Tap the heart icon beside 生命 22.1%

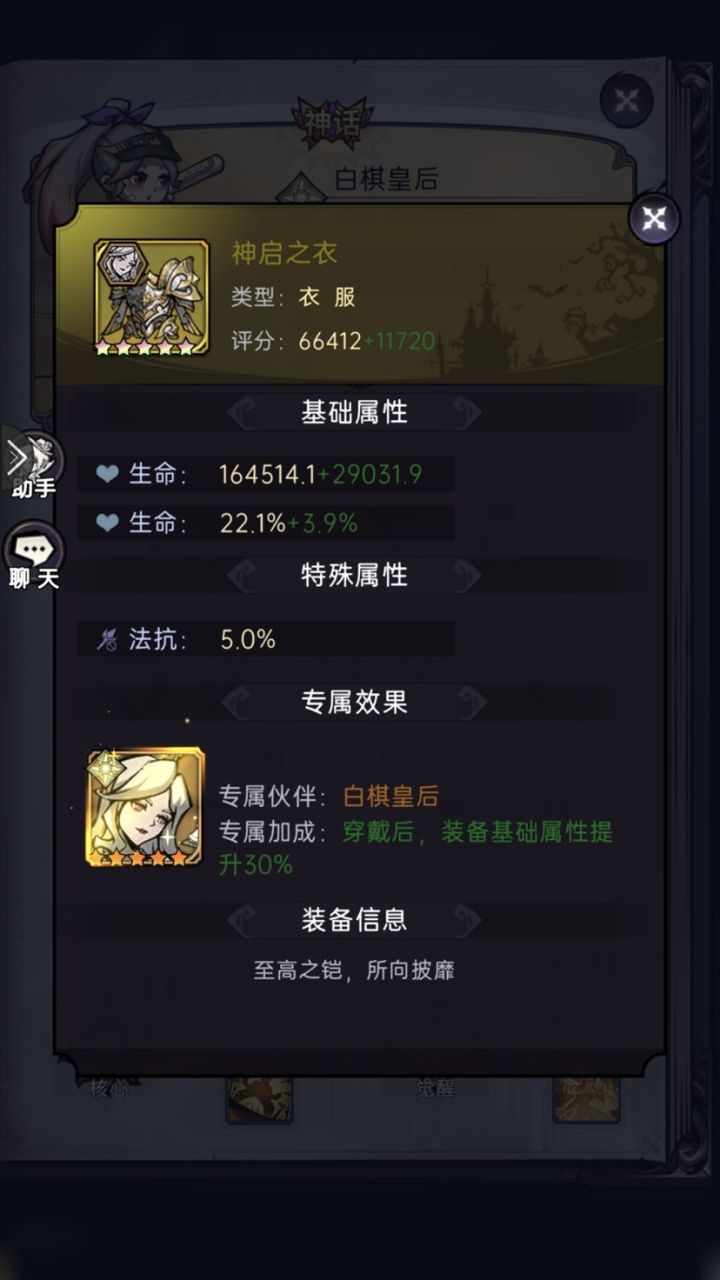pyautogui.click(x=107, y=522)
